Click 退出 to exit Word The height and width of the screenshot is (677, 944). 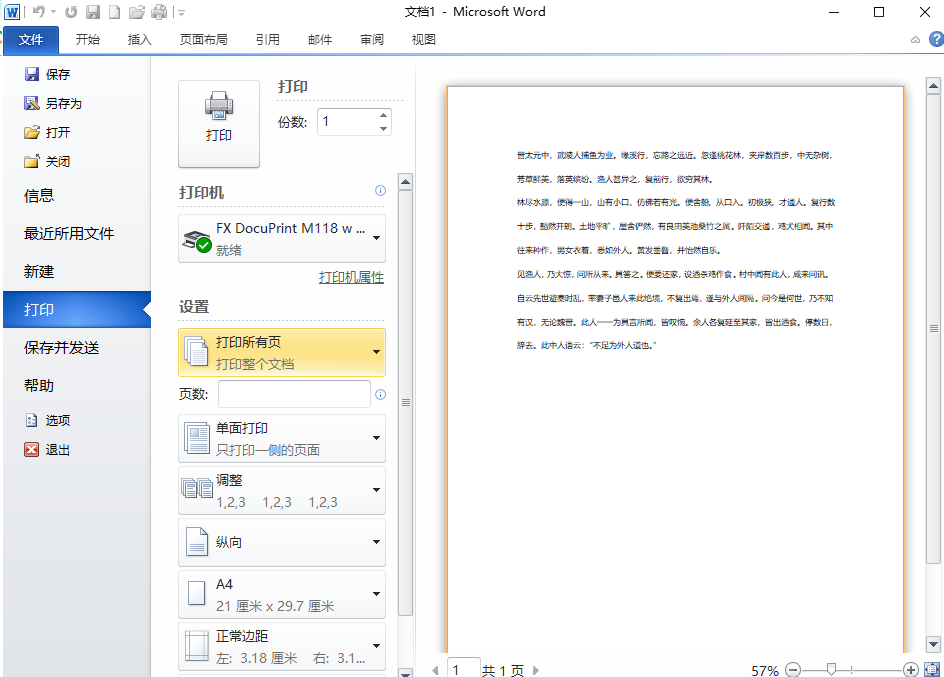(x=48, y=450)
